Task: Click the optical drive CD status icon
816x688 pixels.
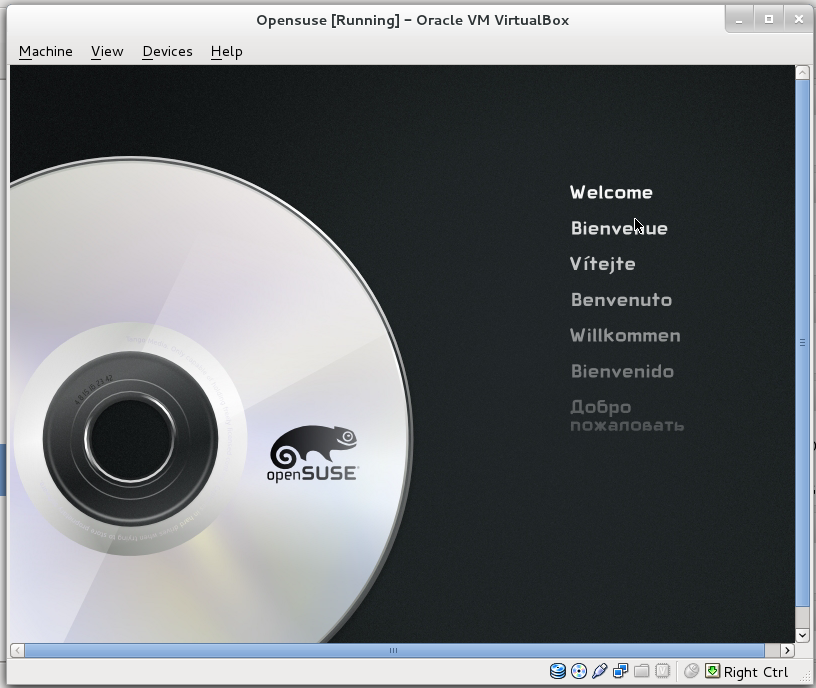Action: point(578,671)
